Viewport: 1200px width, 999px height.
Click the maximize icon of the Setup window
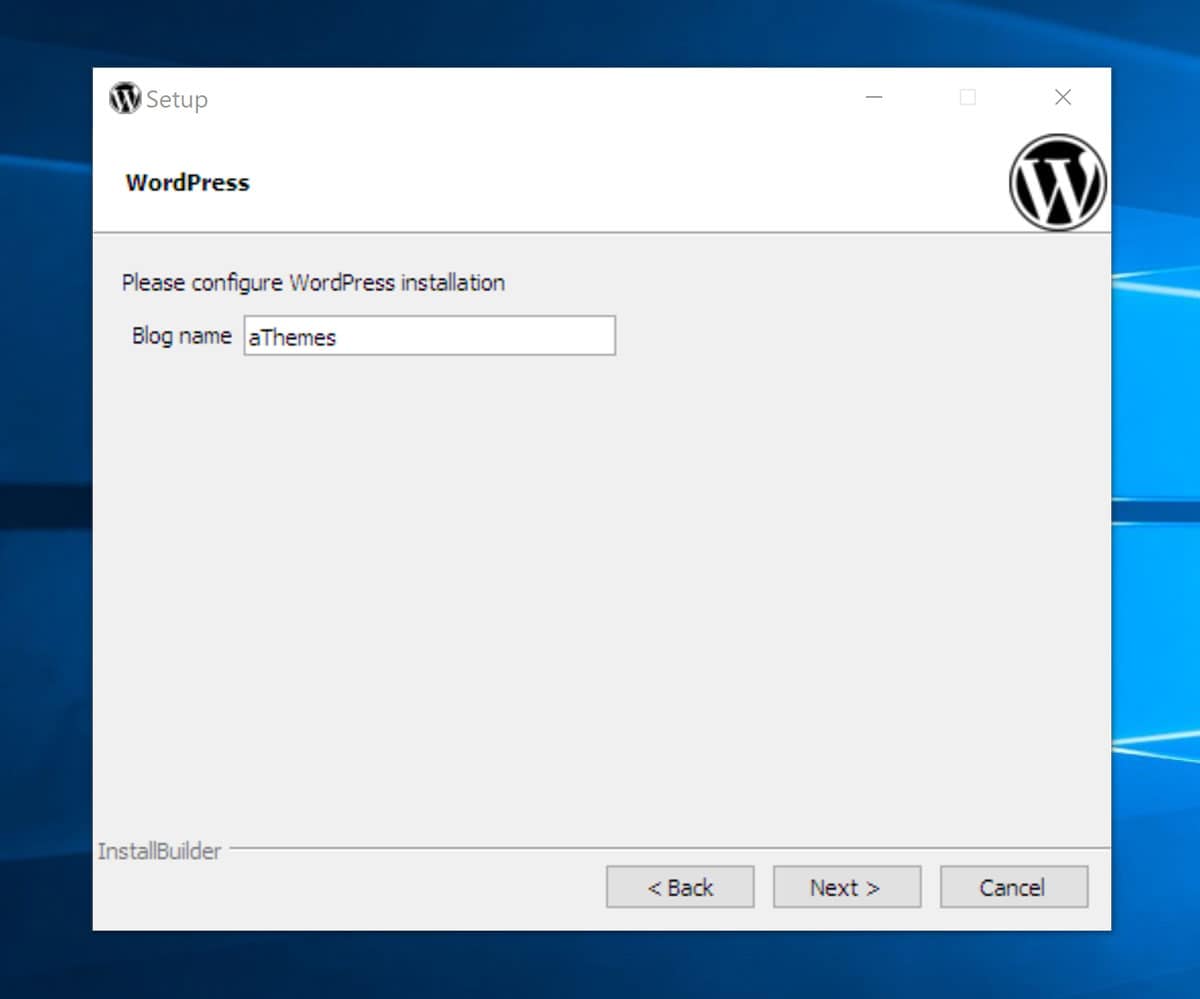tap(968, 97)
